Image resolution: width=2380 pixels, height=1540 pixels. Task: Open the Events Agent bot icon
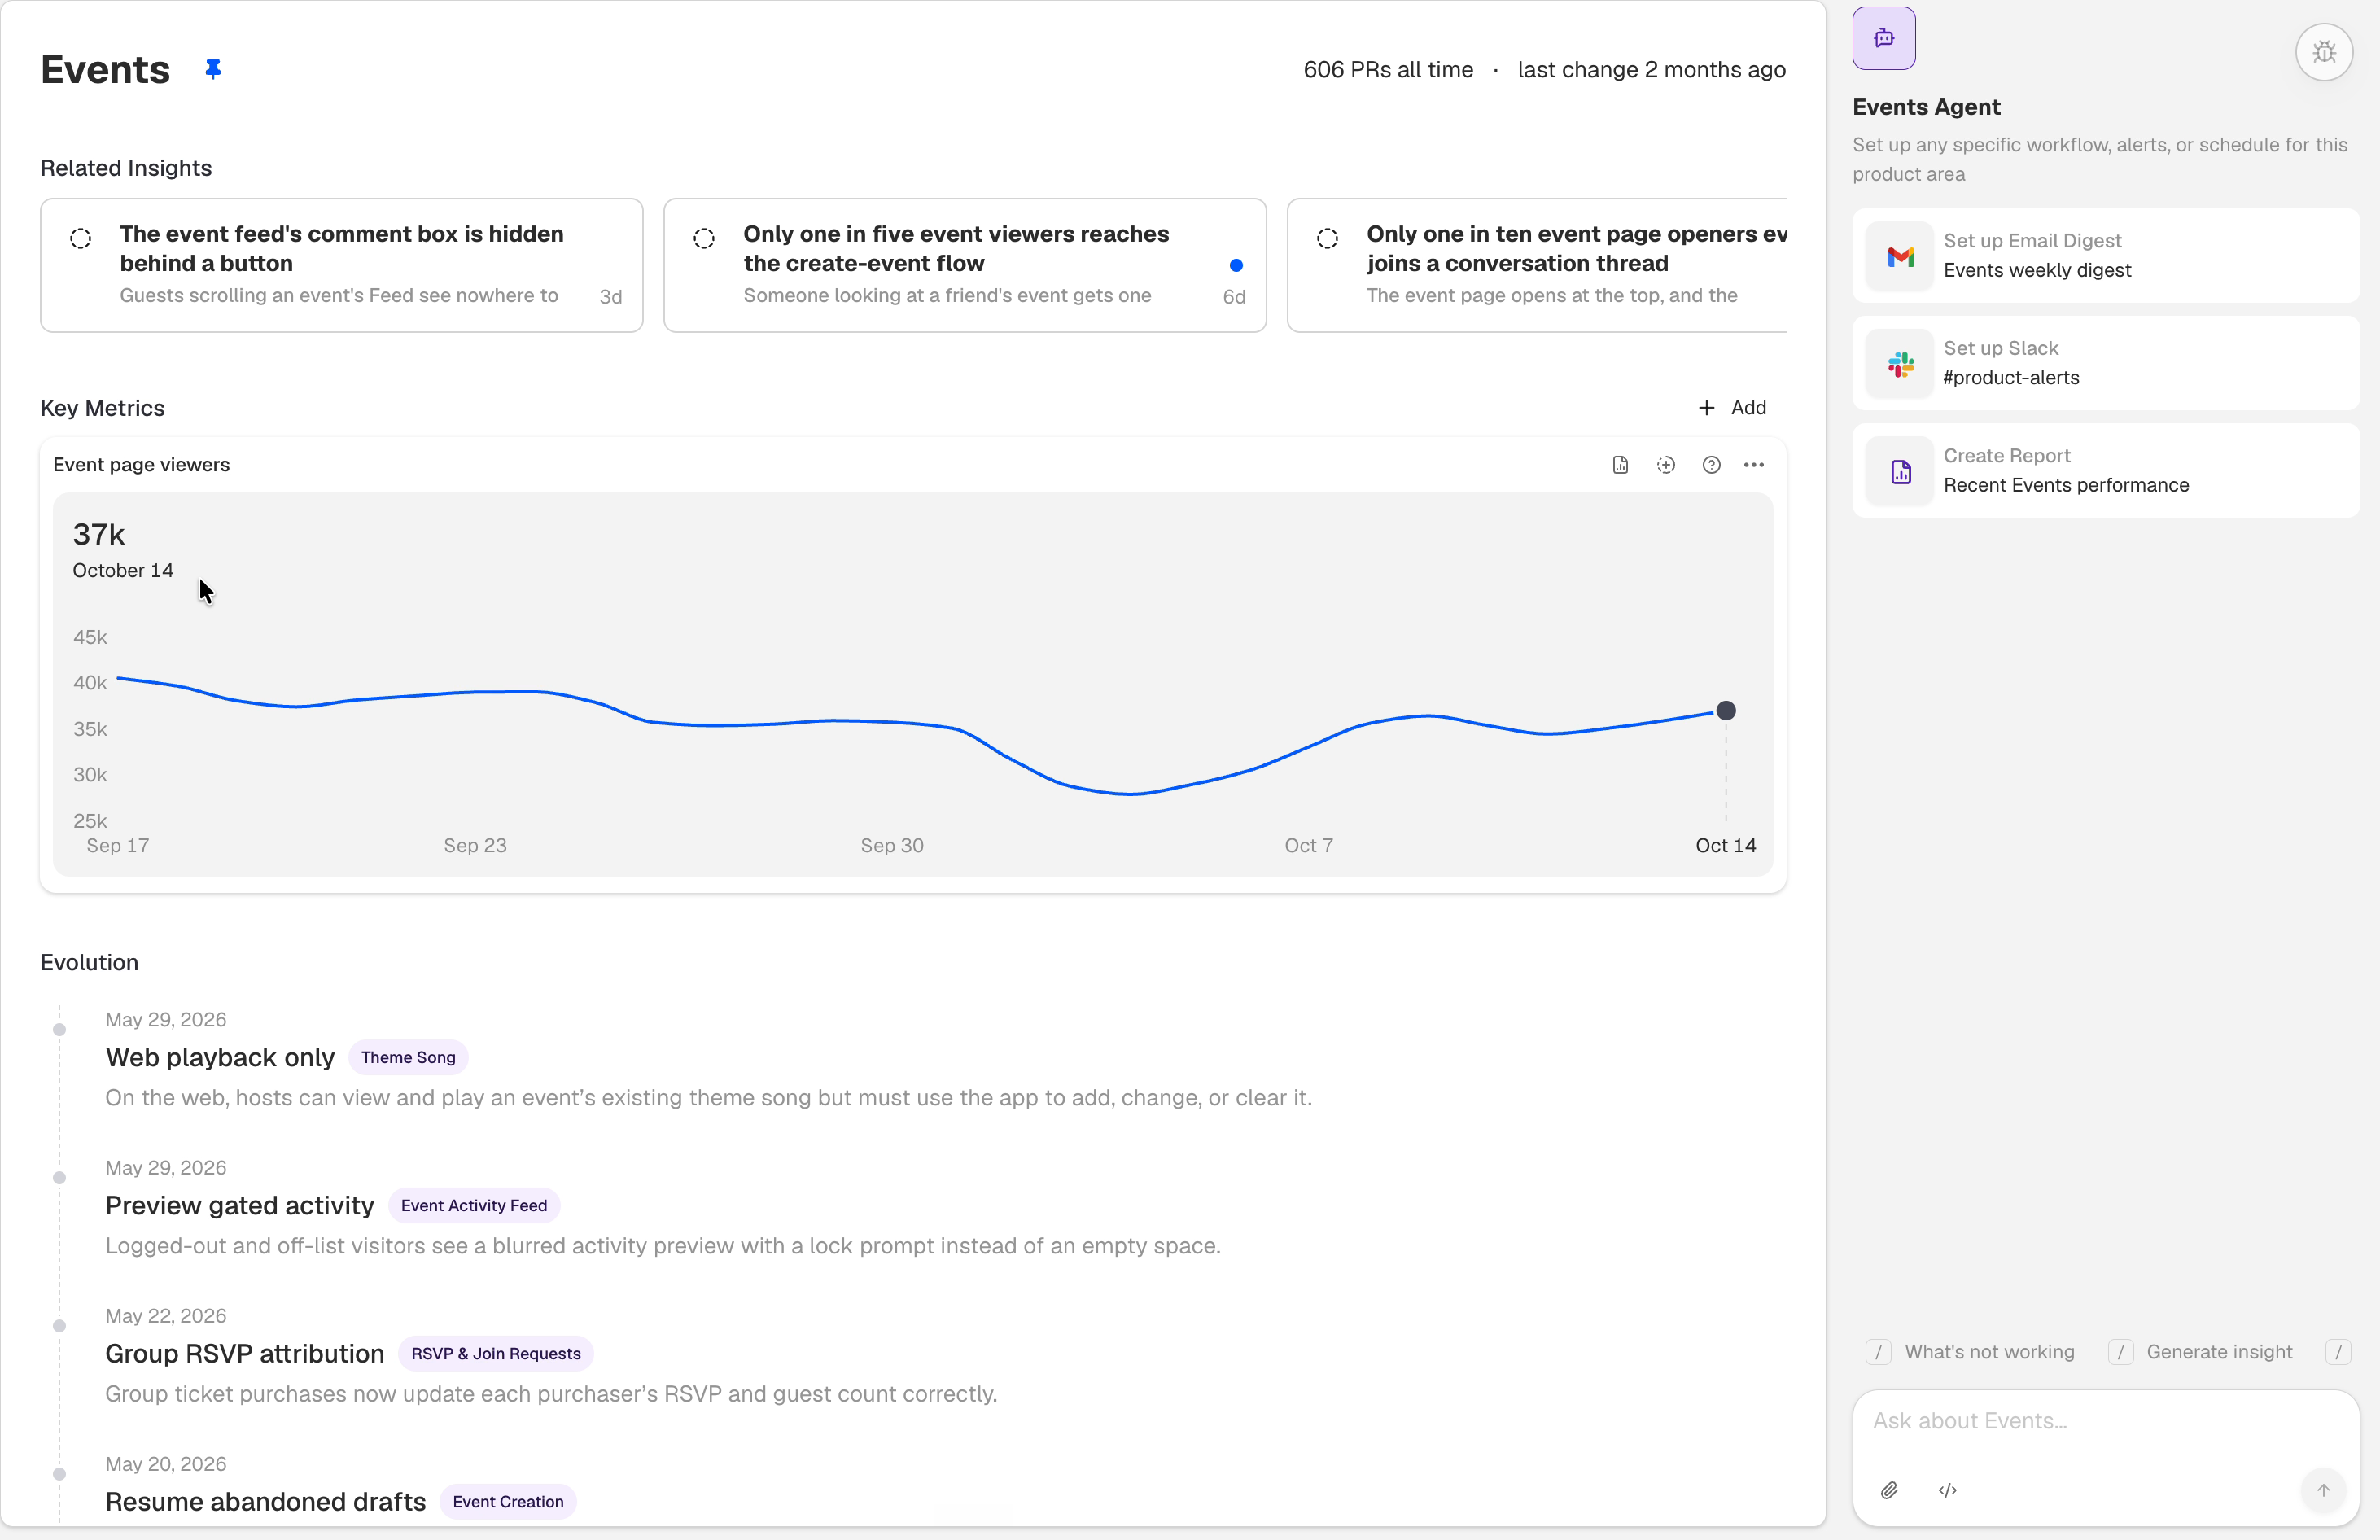pos(1883,38)
